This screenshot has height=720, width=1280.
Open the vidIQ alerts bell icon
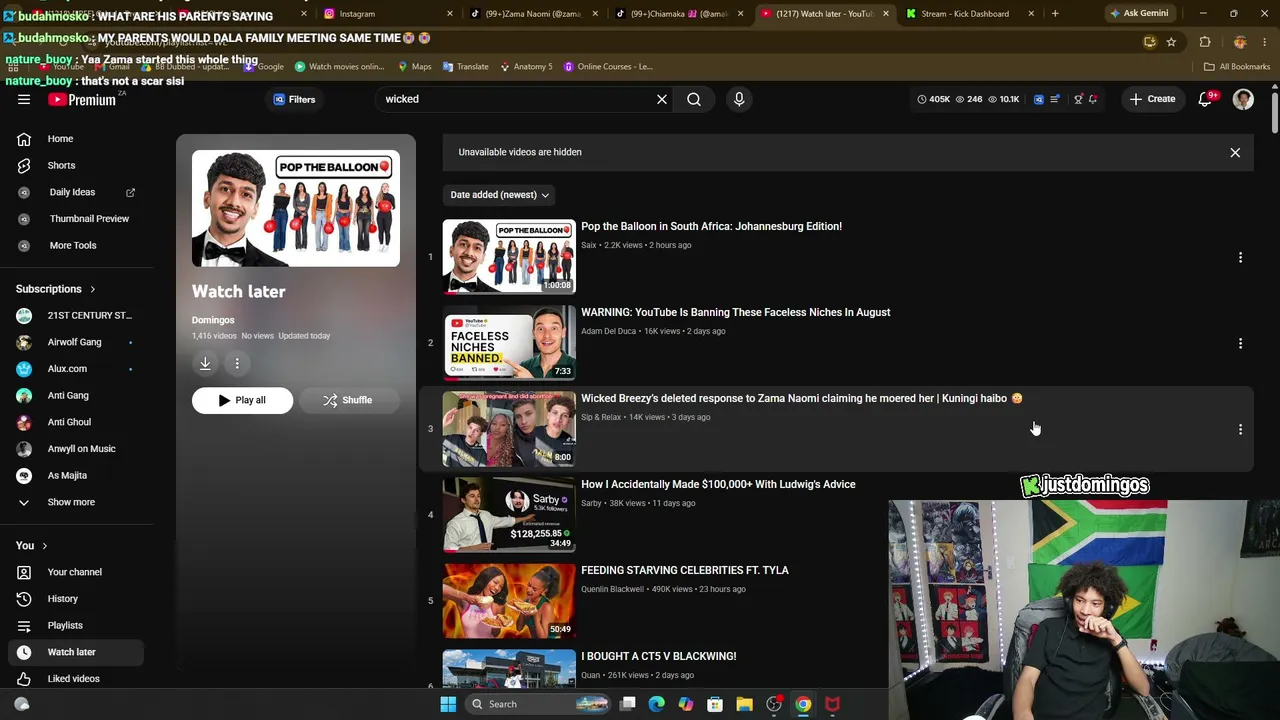(1093, 99)
